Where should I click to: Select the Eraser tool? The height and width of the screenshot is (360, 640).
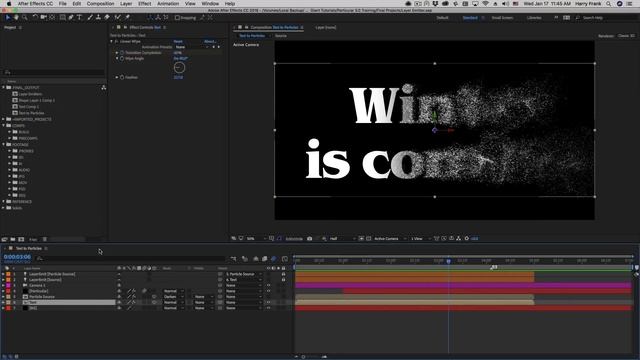pyautogui.click(x=107, y=18)
